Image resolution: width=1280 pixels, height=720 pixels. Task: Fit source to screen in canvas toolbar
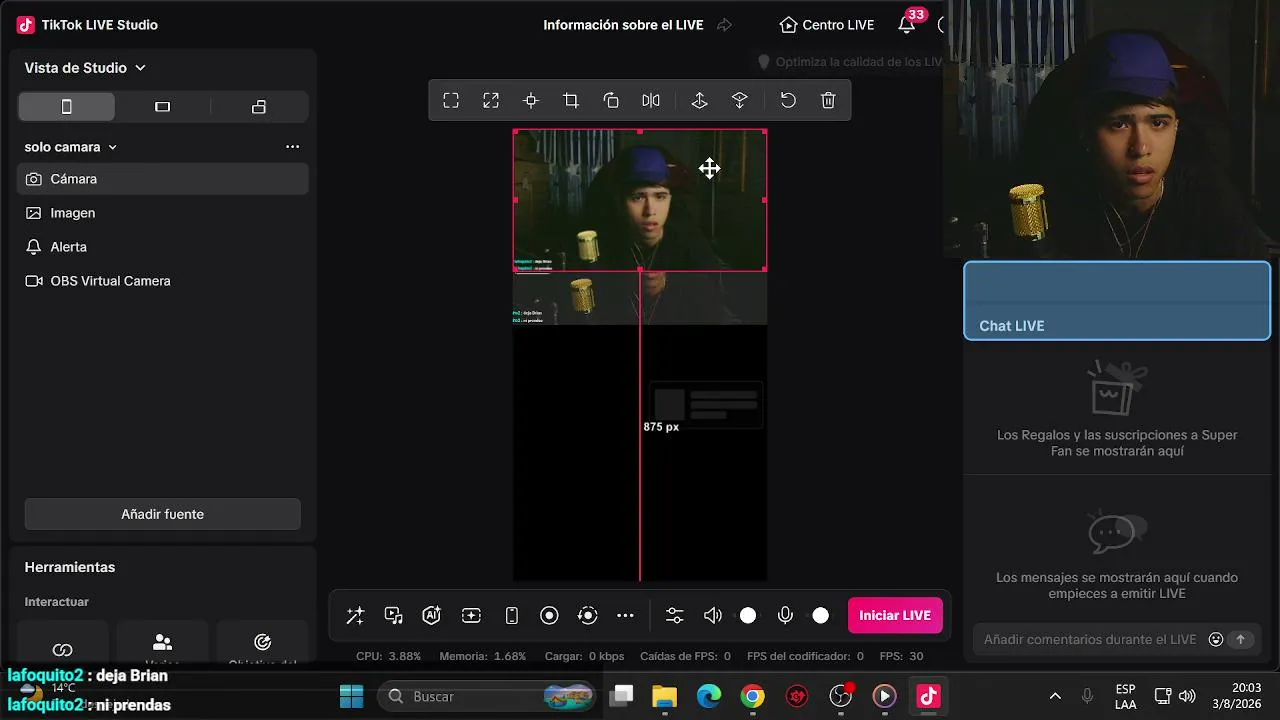451,100
